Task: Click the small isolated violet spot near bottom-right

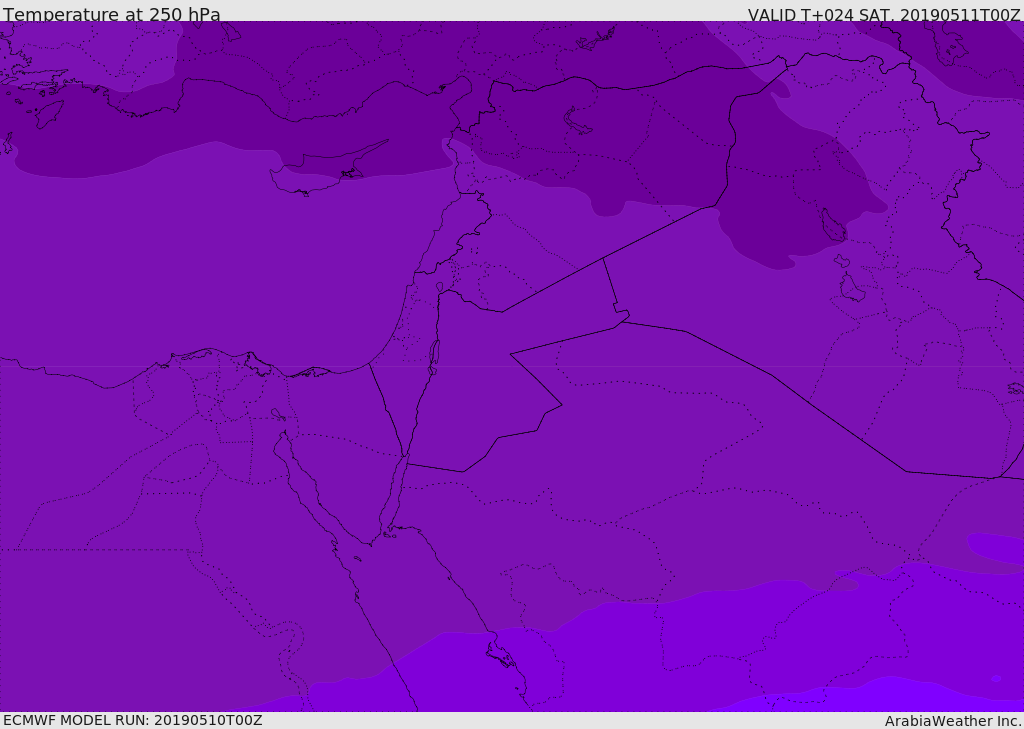Action: (996, 678)
